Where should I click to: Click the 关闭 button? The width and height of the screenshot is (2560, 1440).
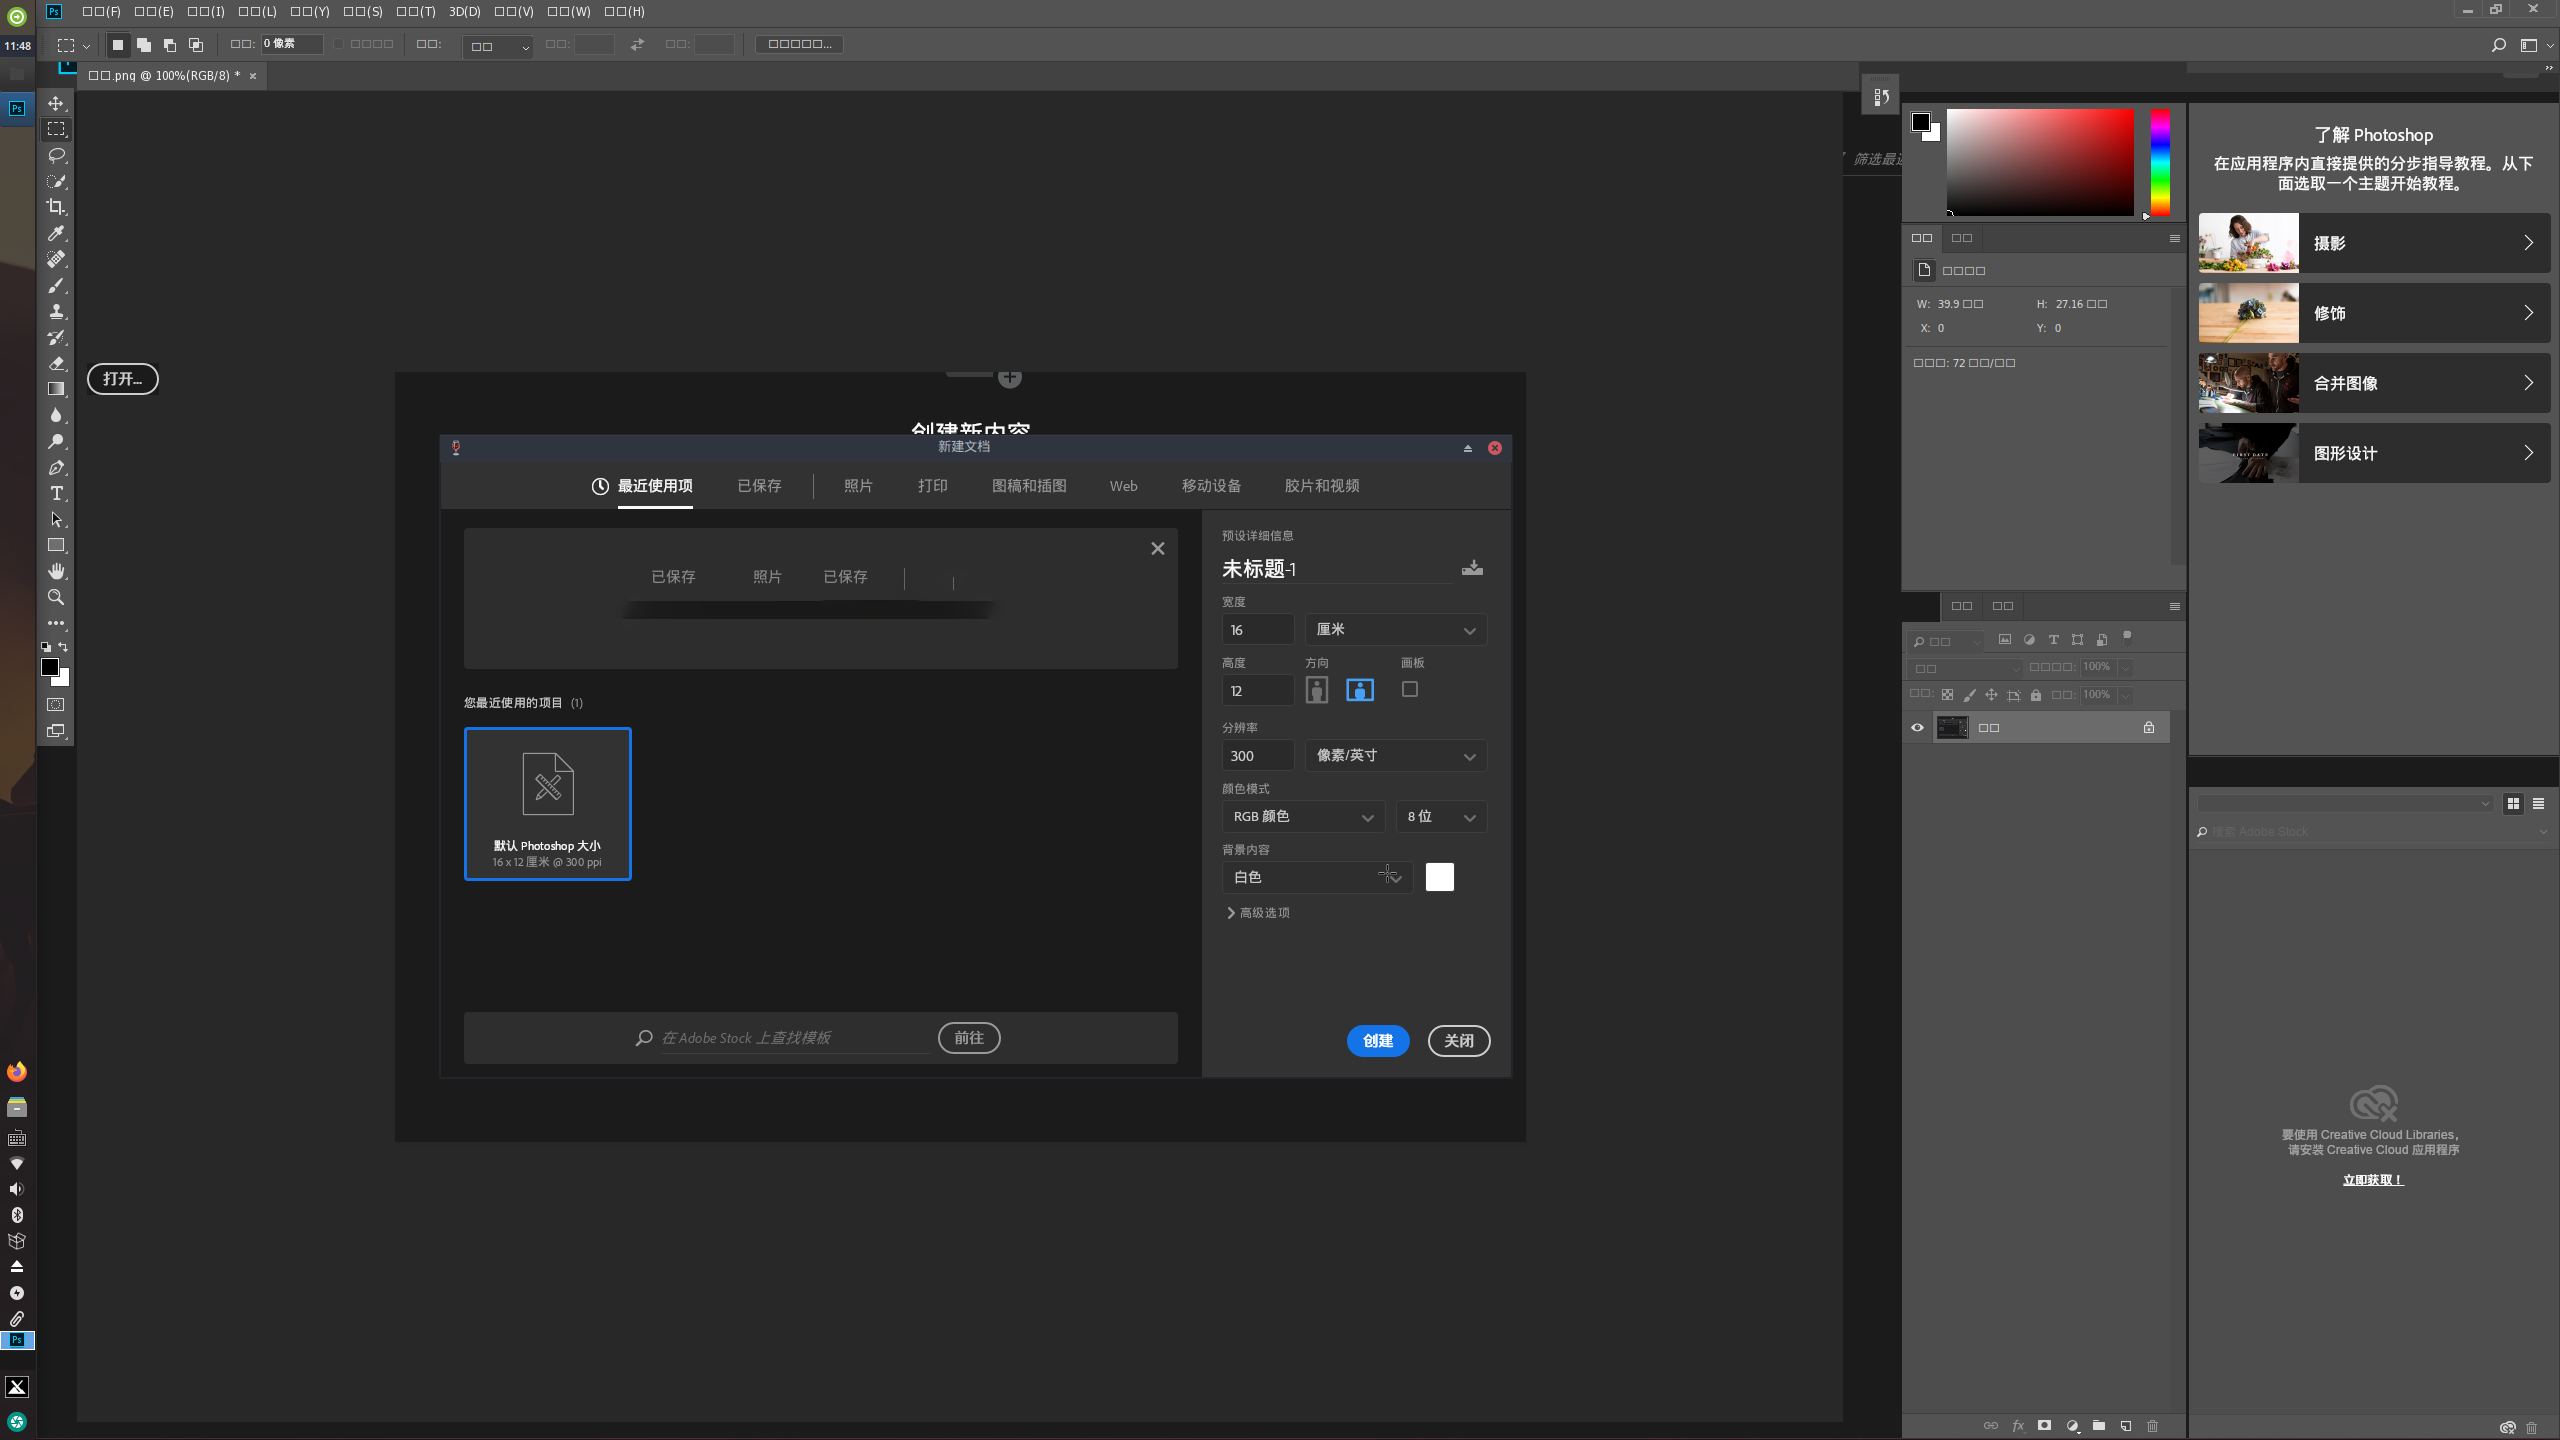click(x=1458, y=1041)
